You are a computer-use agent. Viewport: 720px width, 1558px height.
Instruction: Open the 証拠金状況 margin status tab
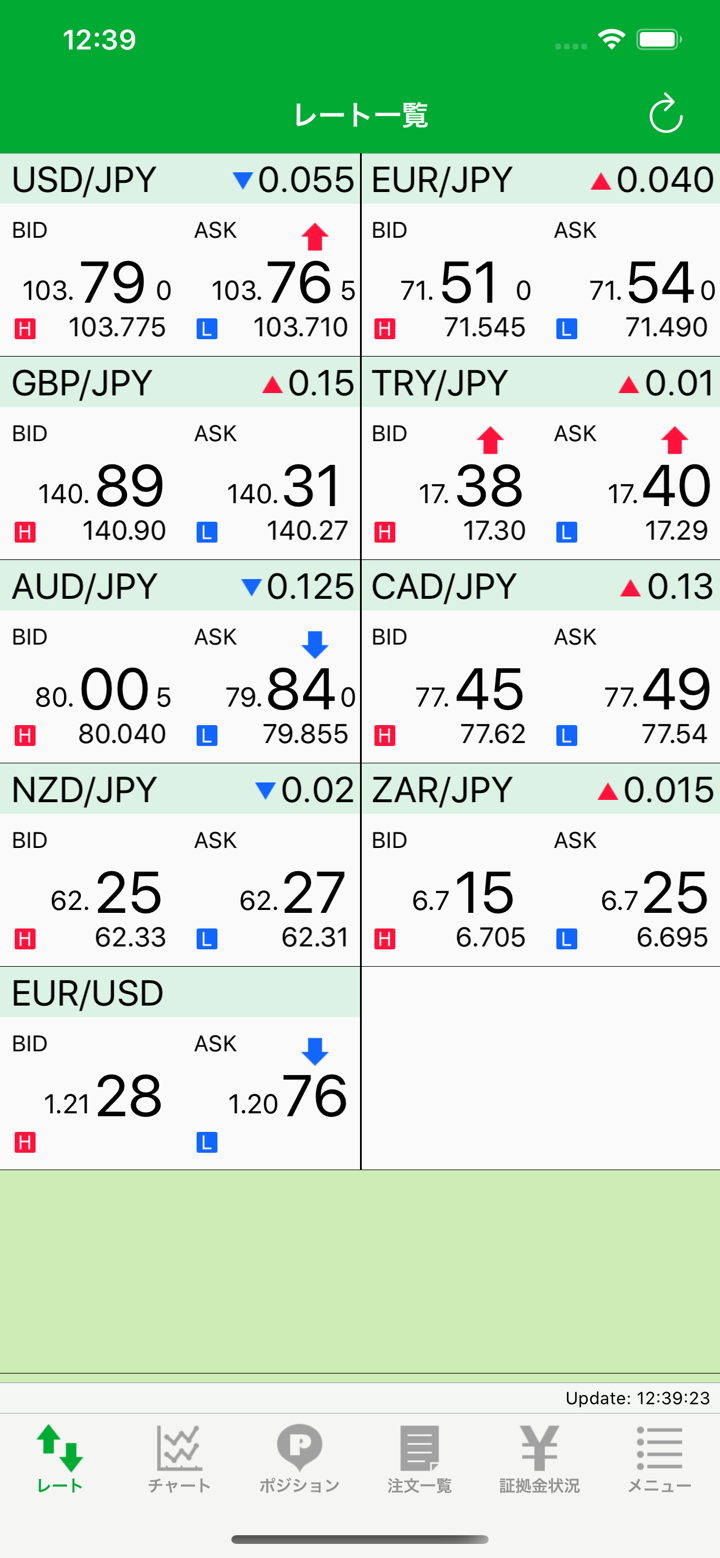point(539,1458)
